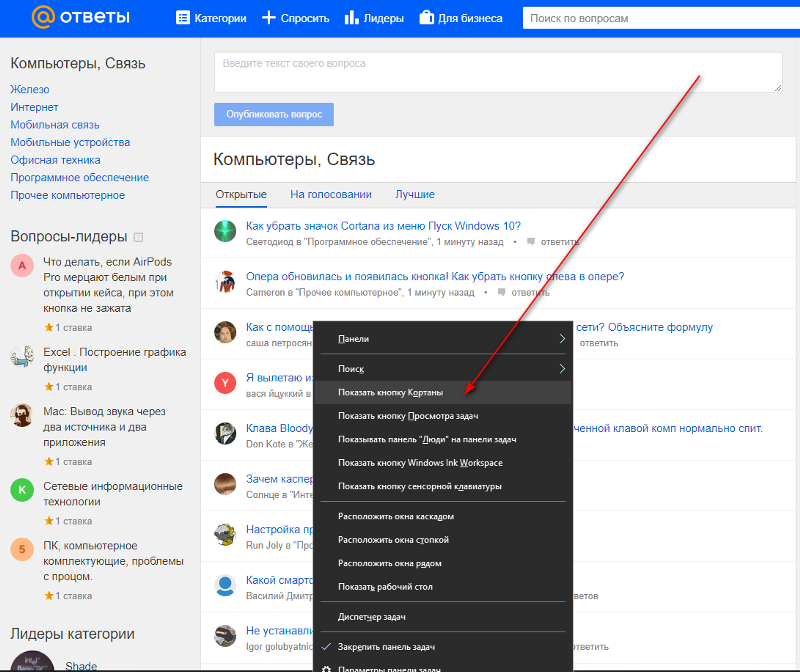The width and height of the screenshot is (800, 672).
Task: Select Показать кнопку Просмотра задач
Action: point(442,416)
